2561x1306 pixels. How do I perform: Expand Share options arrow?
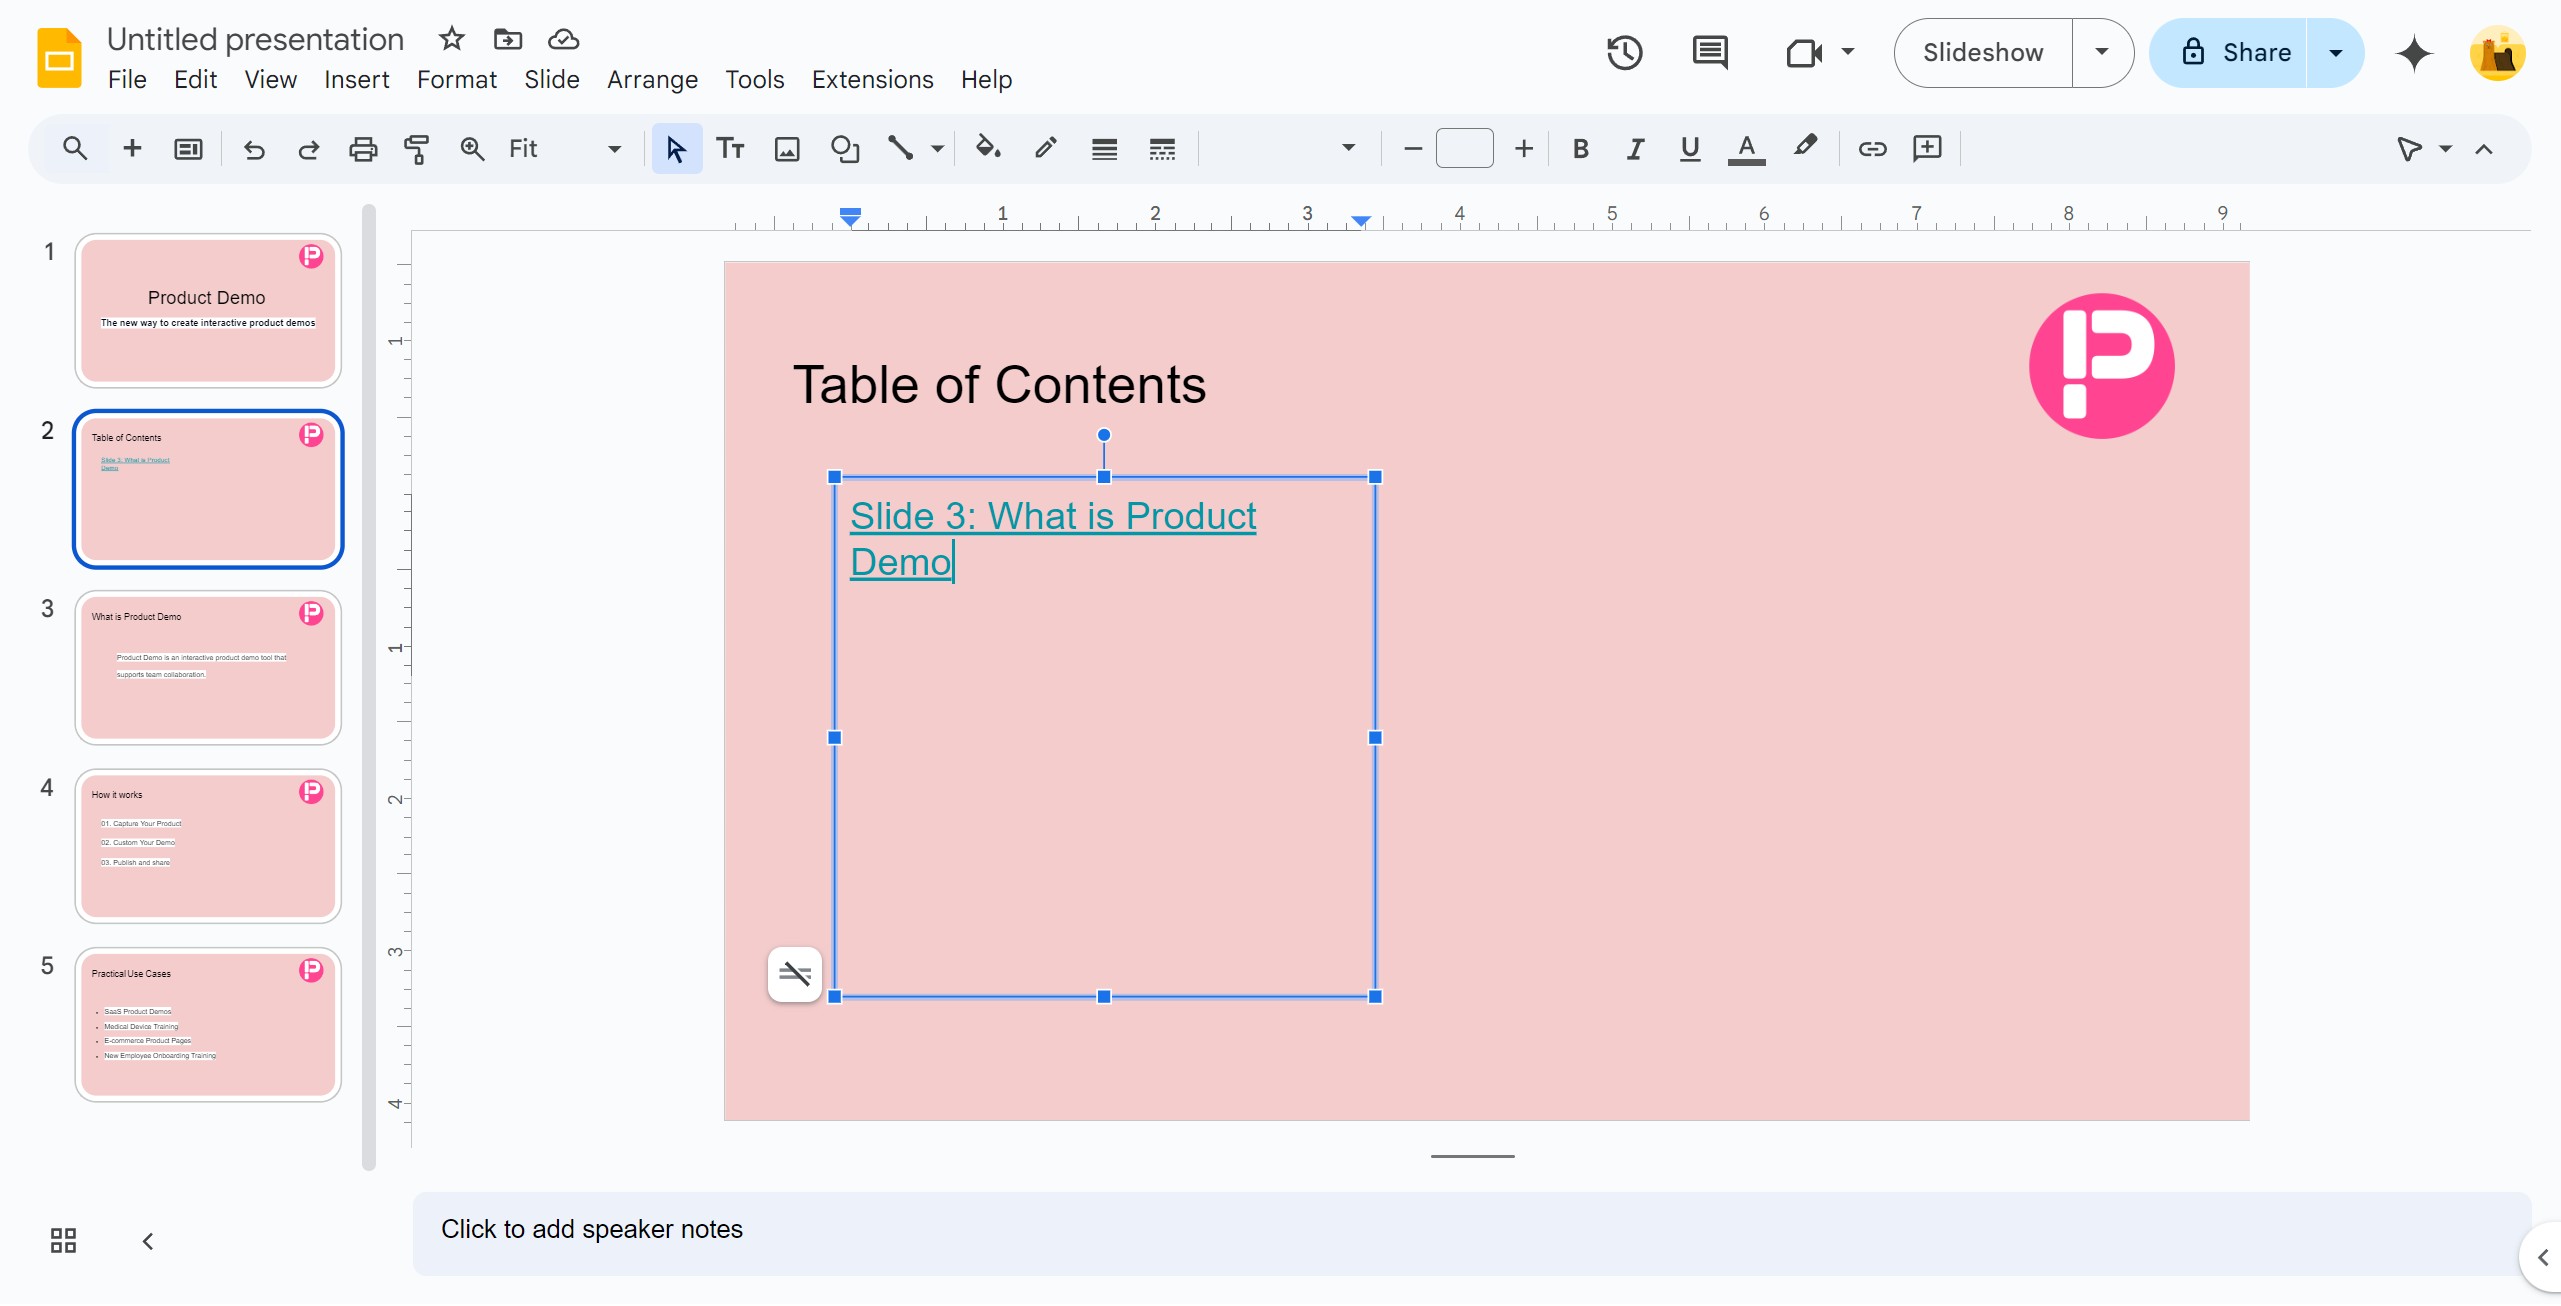(2336, 52)
